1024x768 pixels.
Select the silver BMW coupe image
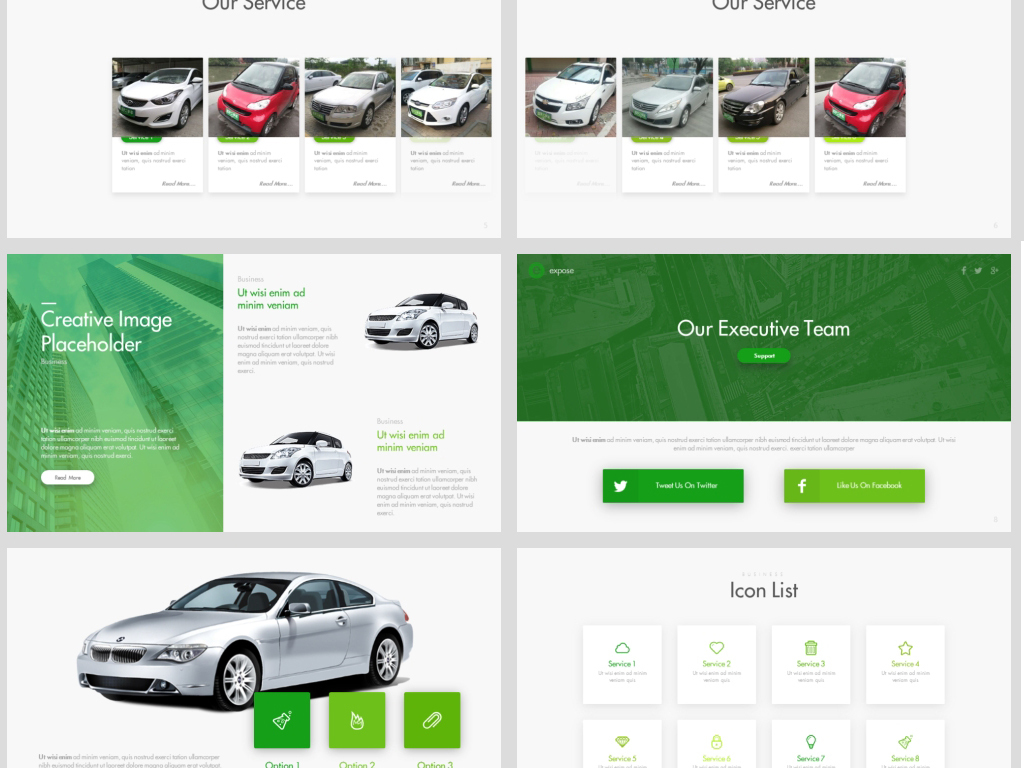[x=245, y=640]
